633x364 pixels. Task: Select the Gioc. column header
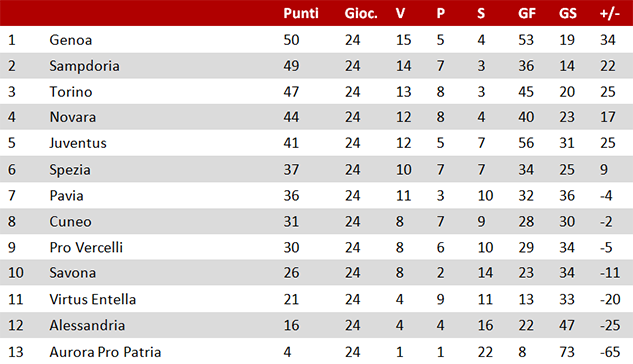click(x=361, y=13)
